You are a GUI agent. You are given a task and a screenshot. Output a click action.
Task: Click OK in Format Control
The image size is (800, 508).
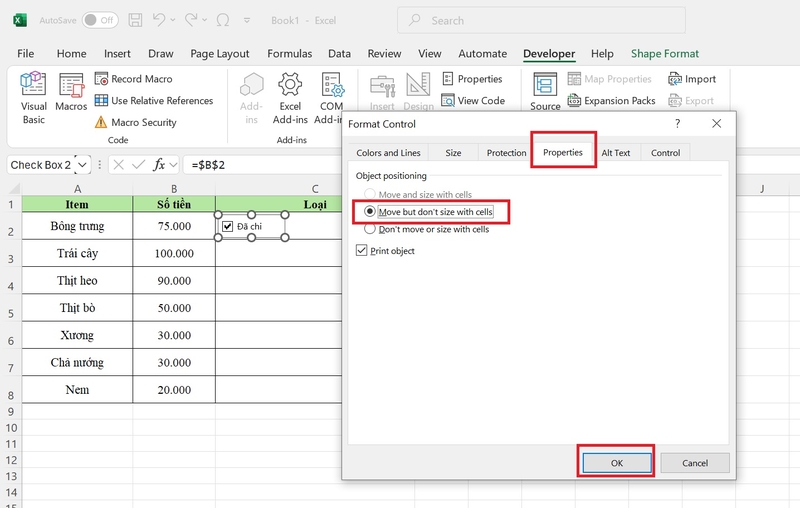tap(617, 463)
